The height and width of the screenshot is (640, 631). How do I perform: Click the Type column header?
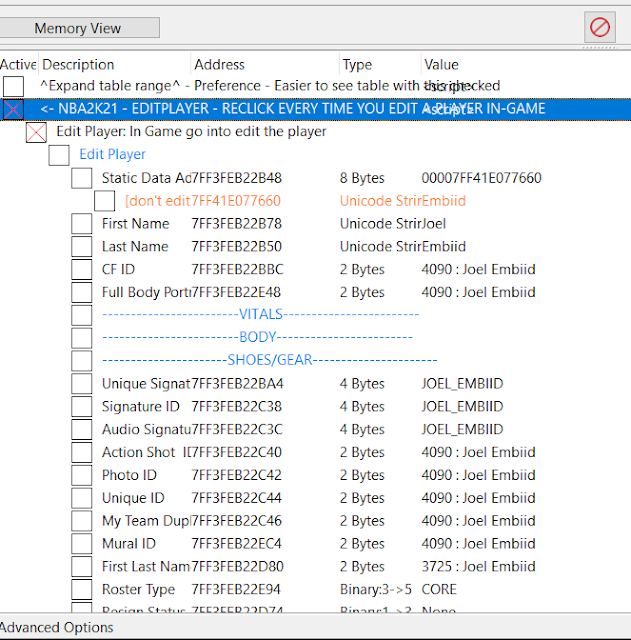coord(357,64)
